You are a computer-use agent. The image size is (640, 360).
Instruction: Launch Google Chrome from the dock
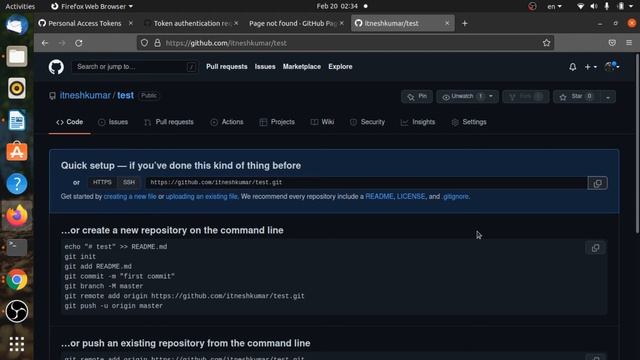pos(17,279)
